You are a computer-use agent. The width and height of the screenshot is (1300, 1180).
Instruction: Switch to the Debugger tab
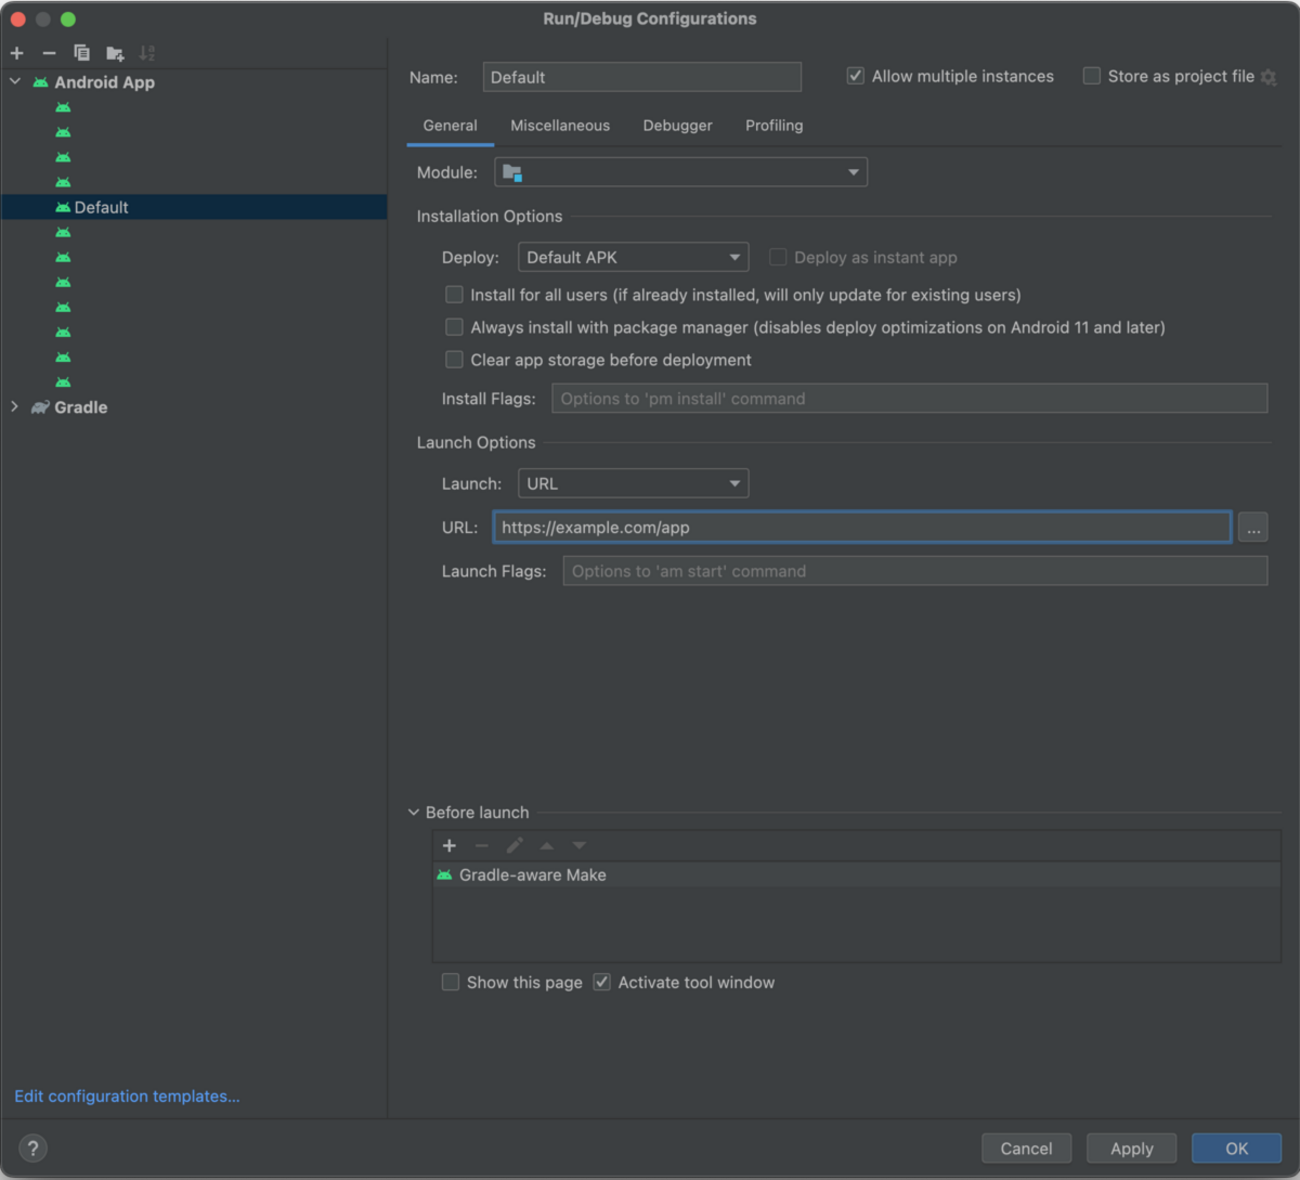pyautogui.click(x=677, y=126)
